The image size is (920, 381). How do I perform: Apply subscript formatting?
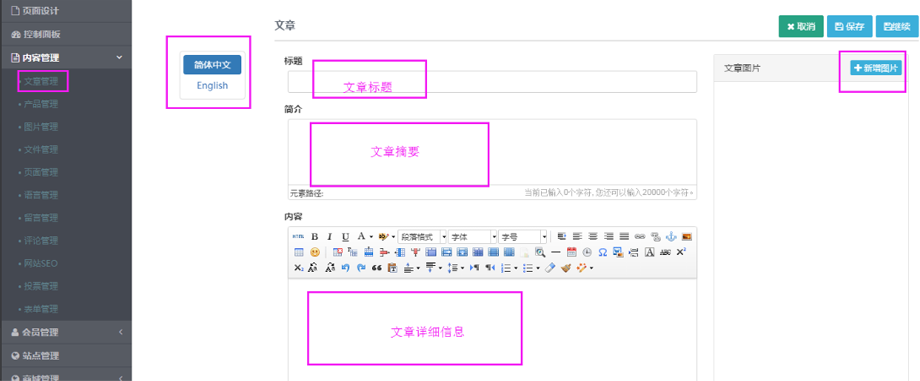tap(299, 268)
